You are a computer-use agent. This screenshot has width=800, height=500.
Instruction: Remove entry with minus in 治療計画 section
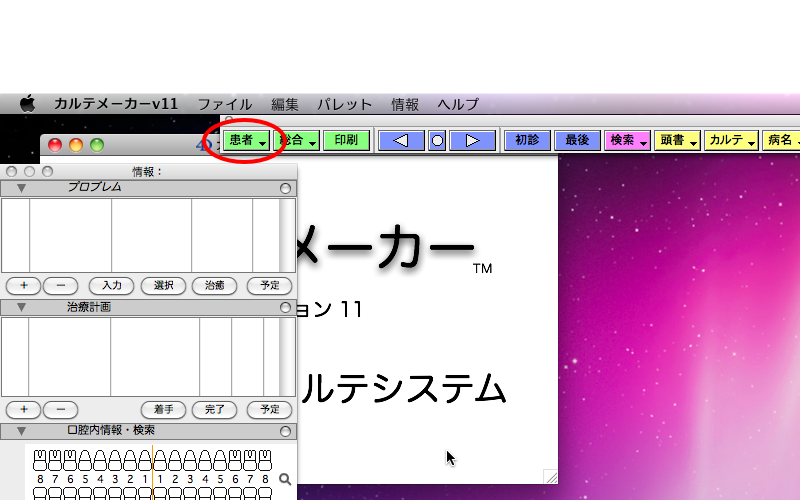[x=61, y=409]
